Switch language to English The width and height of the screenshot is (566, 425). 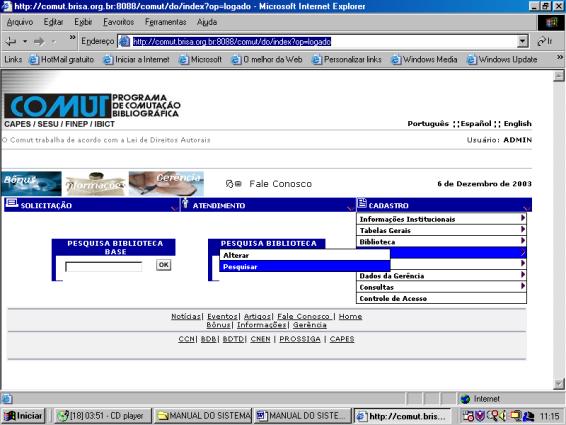[x=518, y=123]
